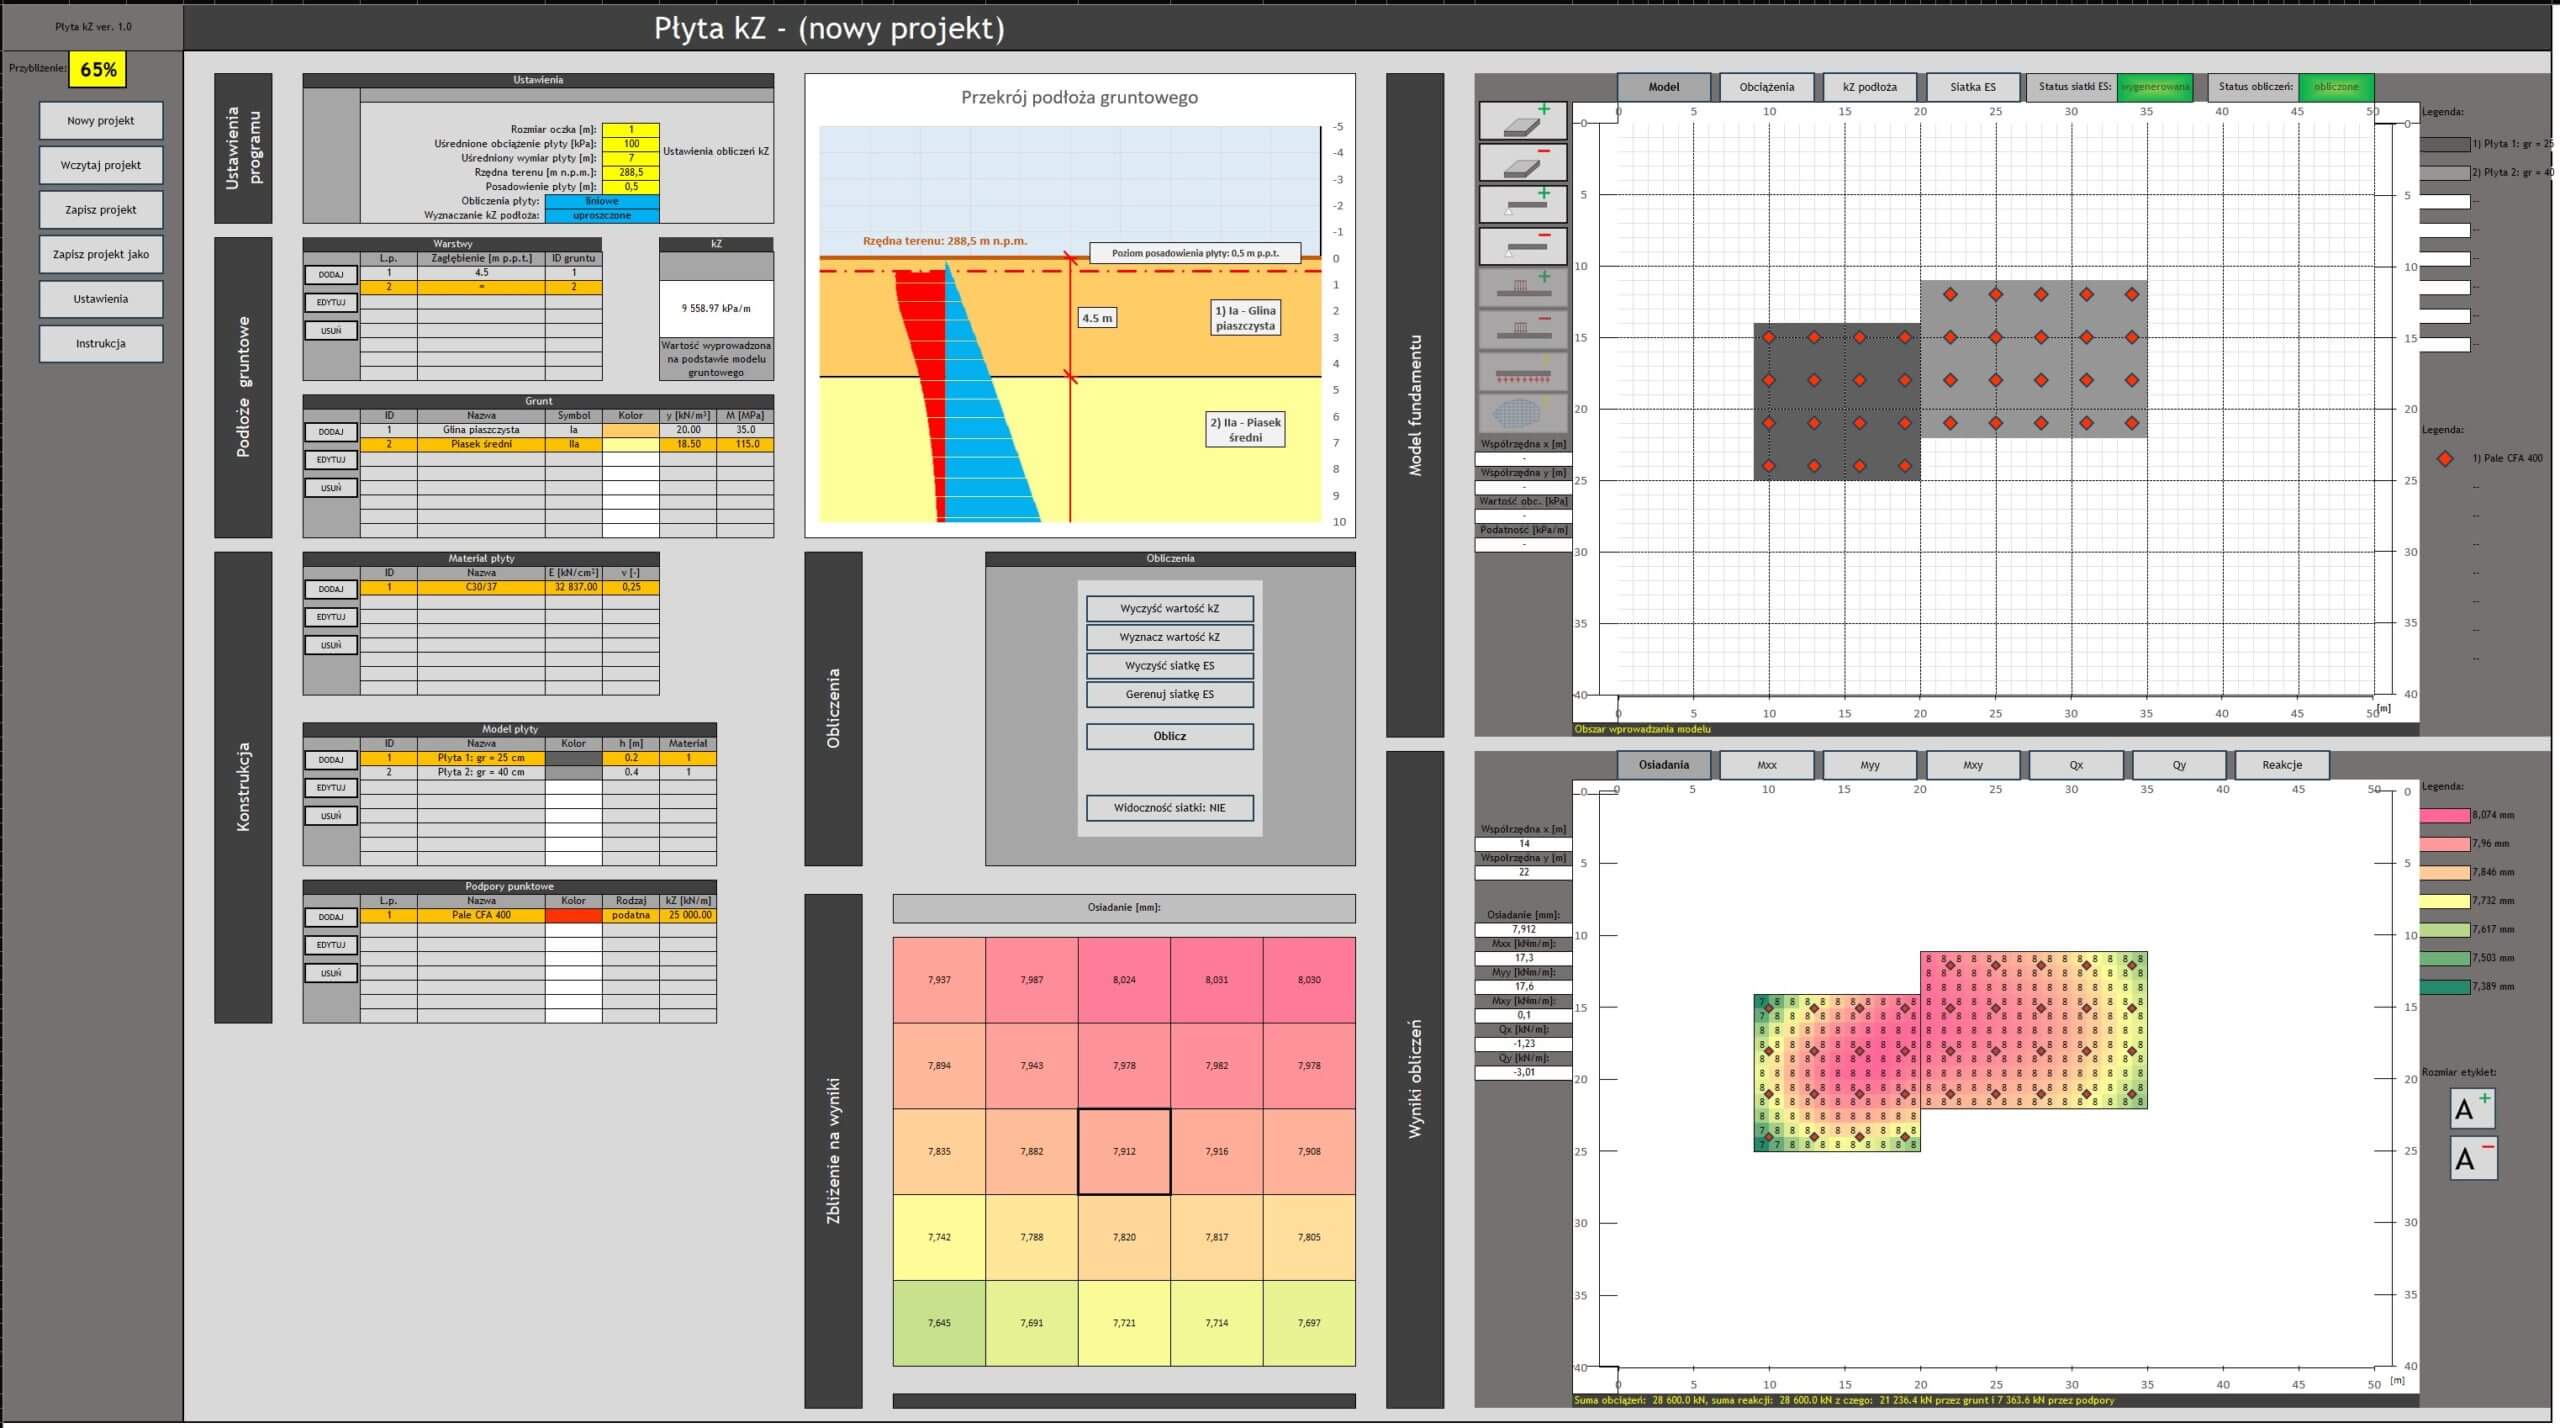
Task: Toggle kZ determination mode 'uproszczone'
Action: (x=601, y=215)
